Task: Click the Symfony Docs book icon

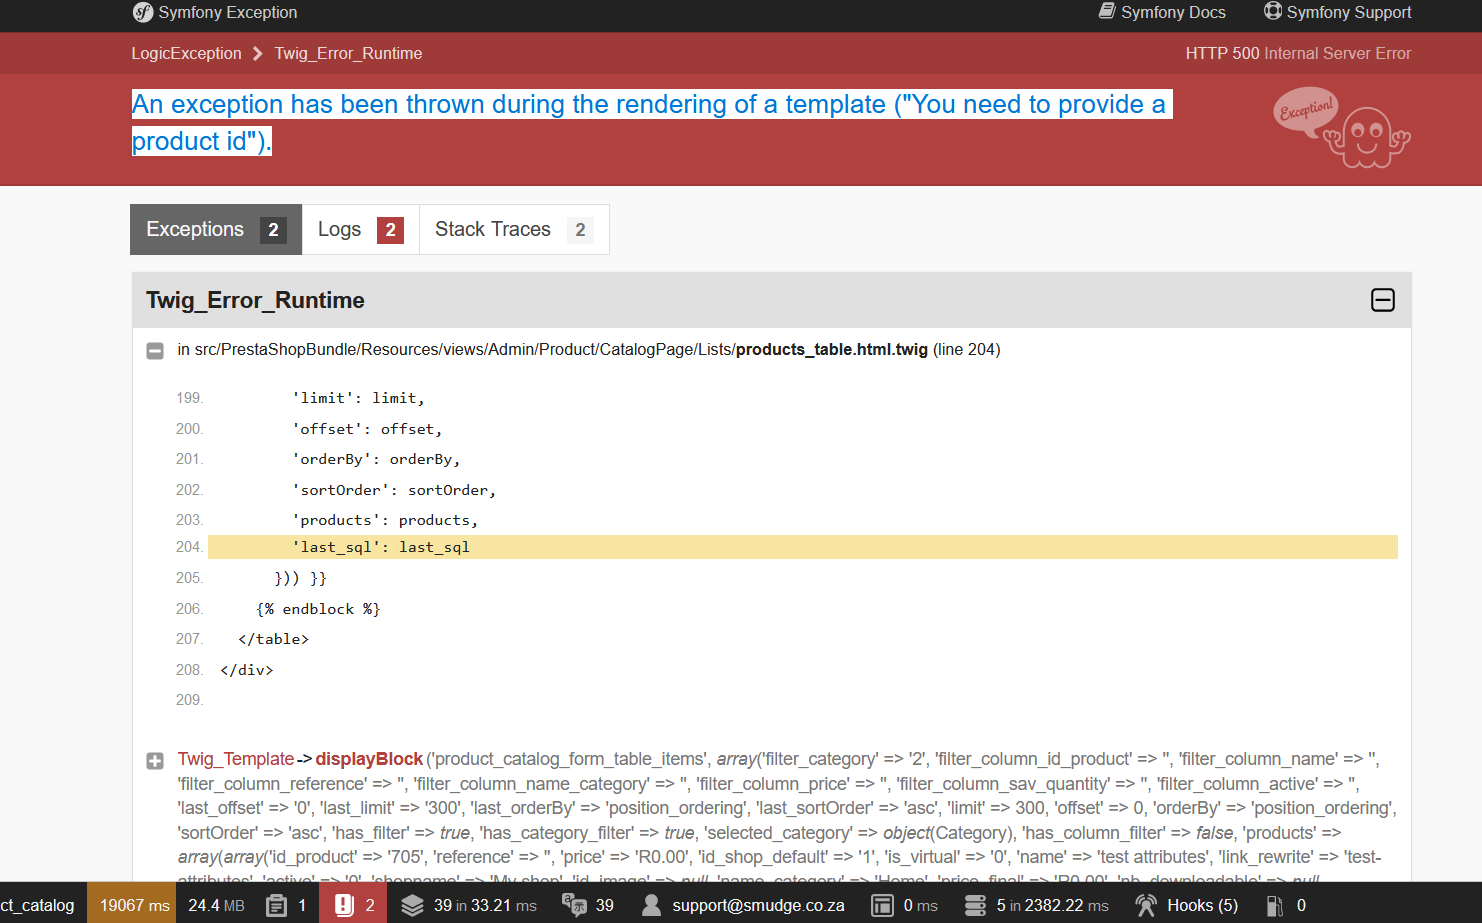Action: tap(1107, 11)
